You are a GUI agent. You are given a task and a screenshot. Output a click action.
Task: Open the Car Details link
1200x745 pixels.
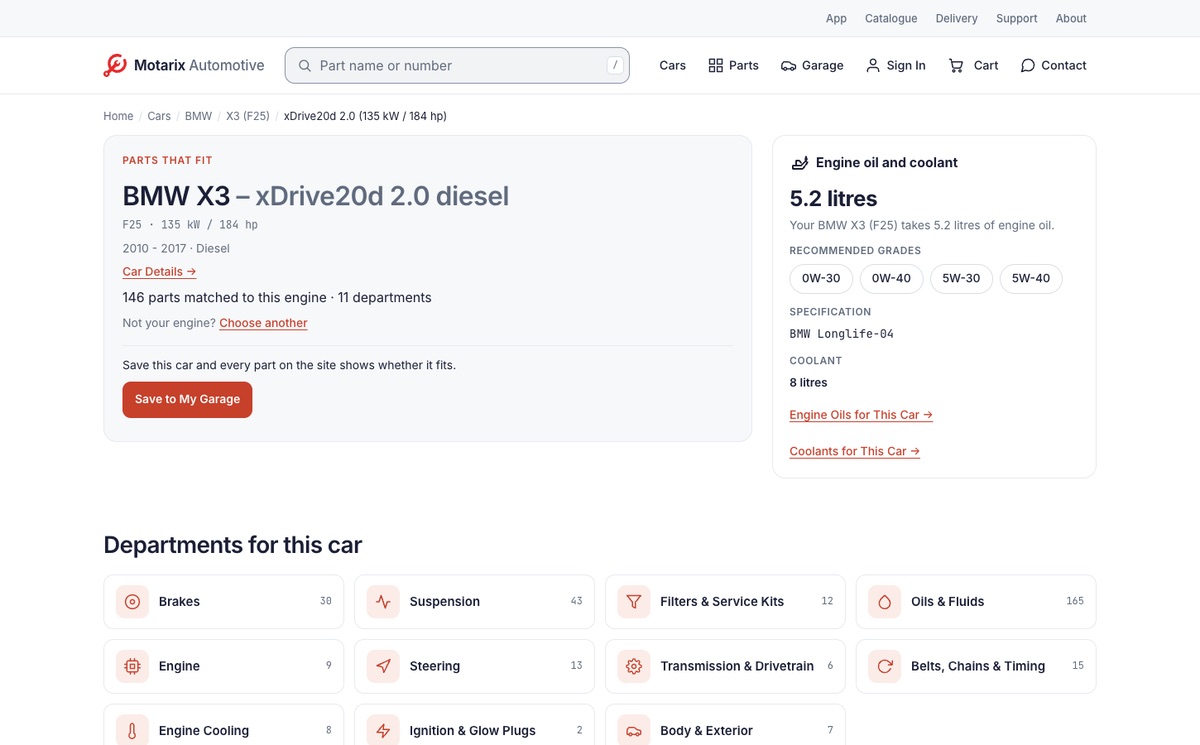point(159,272)
